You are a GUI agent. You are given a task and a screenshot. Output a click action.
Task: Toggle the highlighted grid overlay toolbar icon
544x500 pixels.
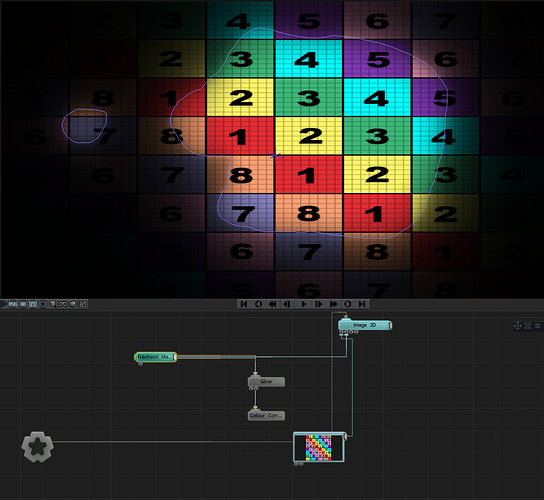click(x=33, y=304)
